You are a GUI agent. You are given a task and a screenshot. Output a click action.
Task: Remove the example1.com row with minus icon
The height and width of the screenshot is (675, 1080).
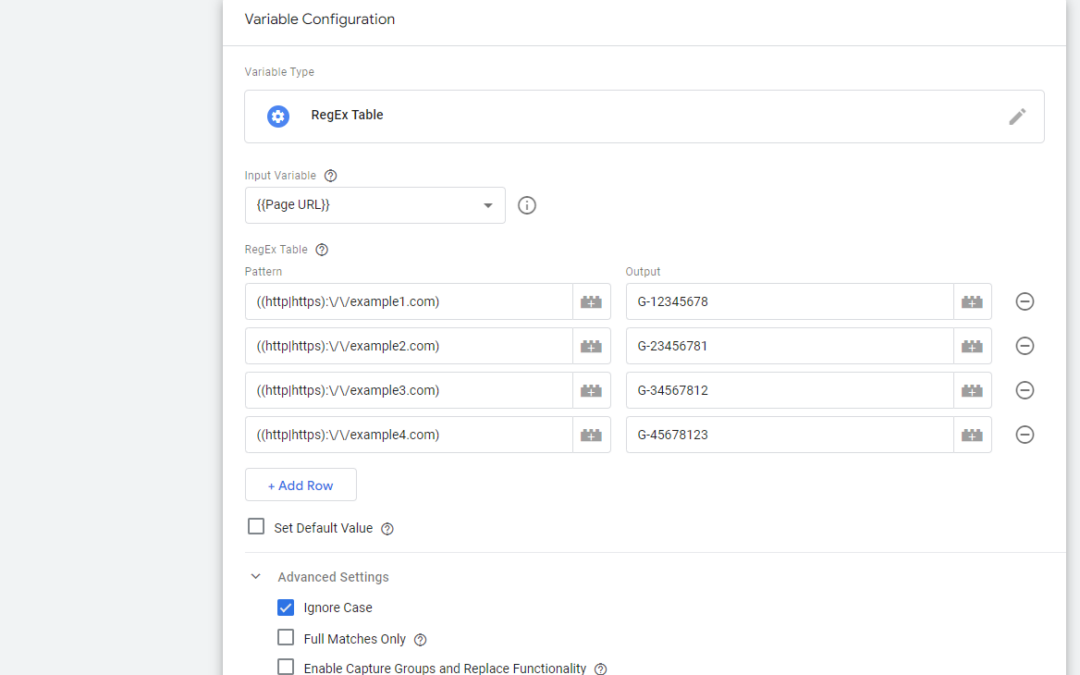click(1024, 302)
